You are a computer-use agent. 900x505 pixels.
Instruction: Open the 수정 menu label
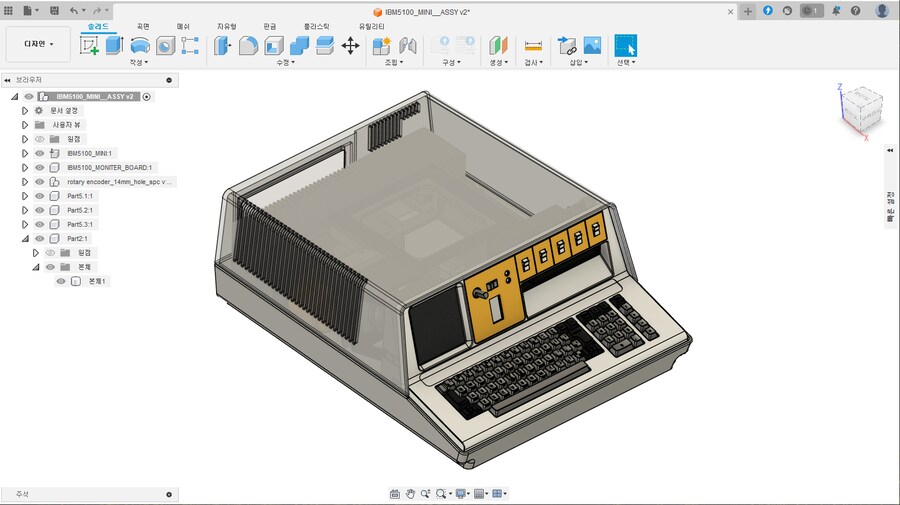coord(285,62)
